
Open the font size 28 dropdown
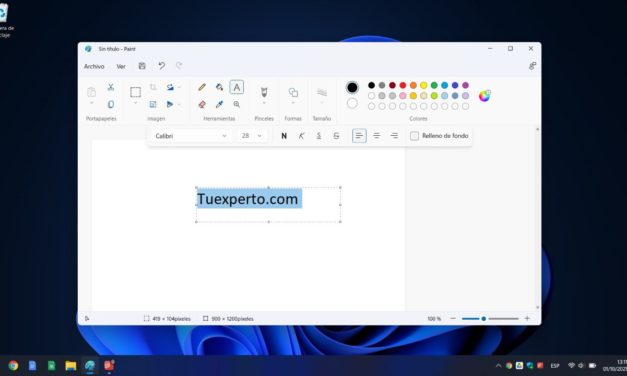[x=252, y=136]
